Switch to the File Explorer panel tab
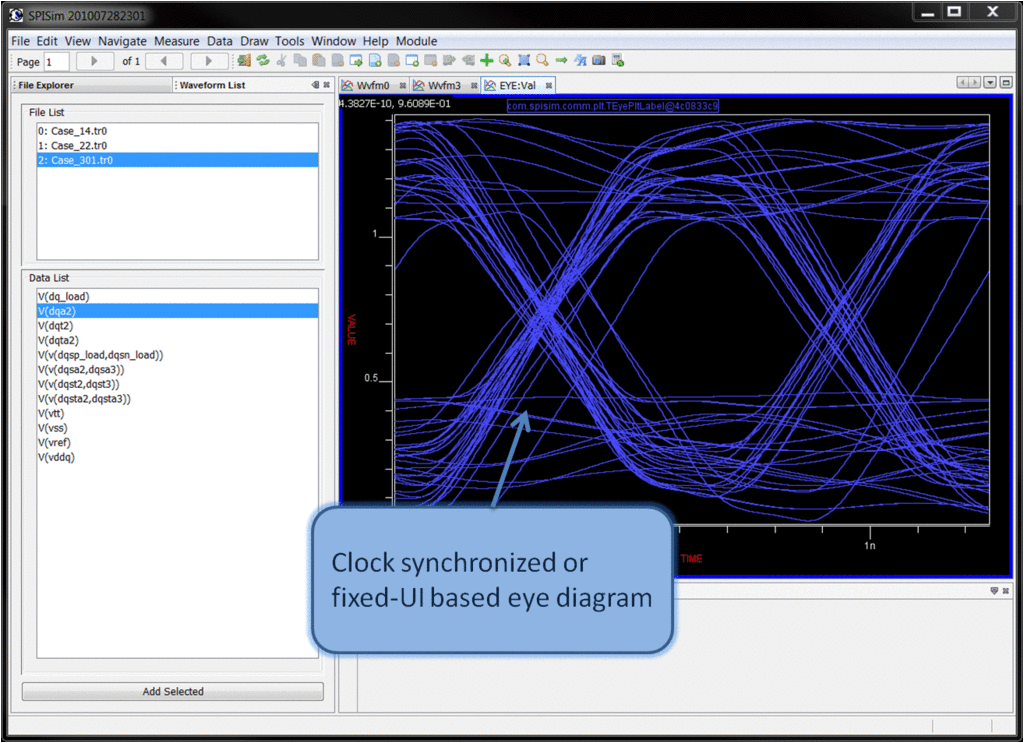 click(x=46, y=86)
